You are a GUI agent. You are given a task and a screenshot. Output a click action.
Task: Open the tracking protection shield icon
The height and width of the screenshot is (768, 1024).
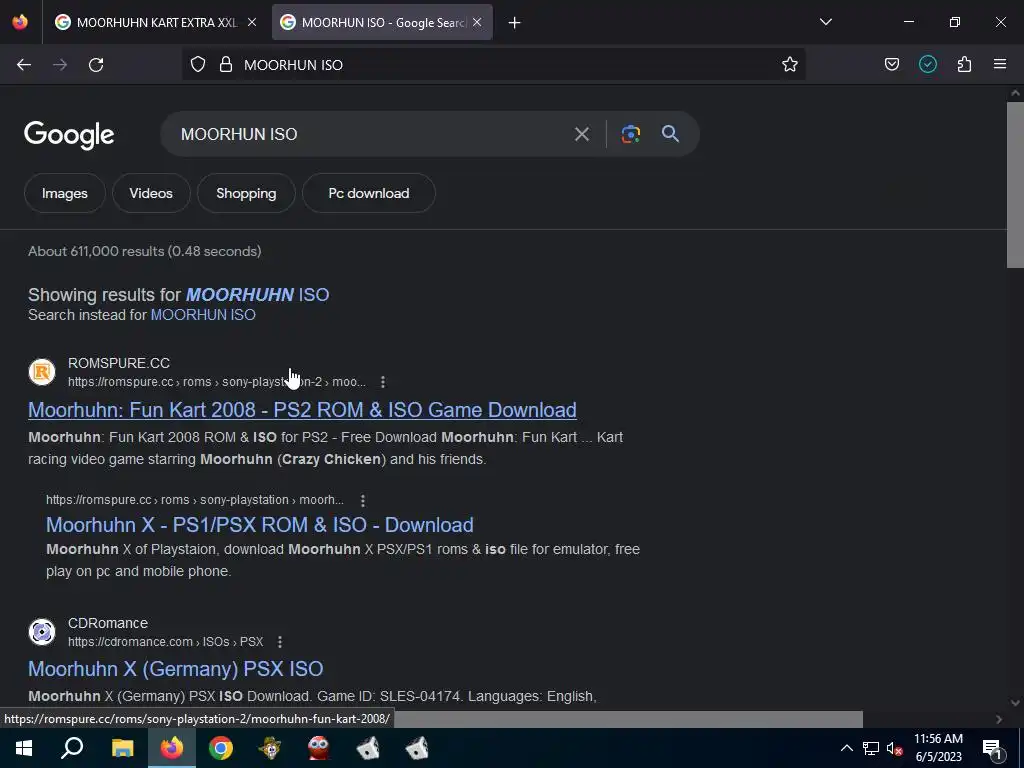(198, 64)
